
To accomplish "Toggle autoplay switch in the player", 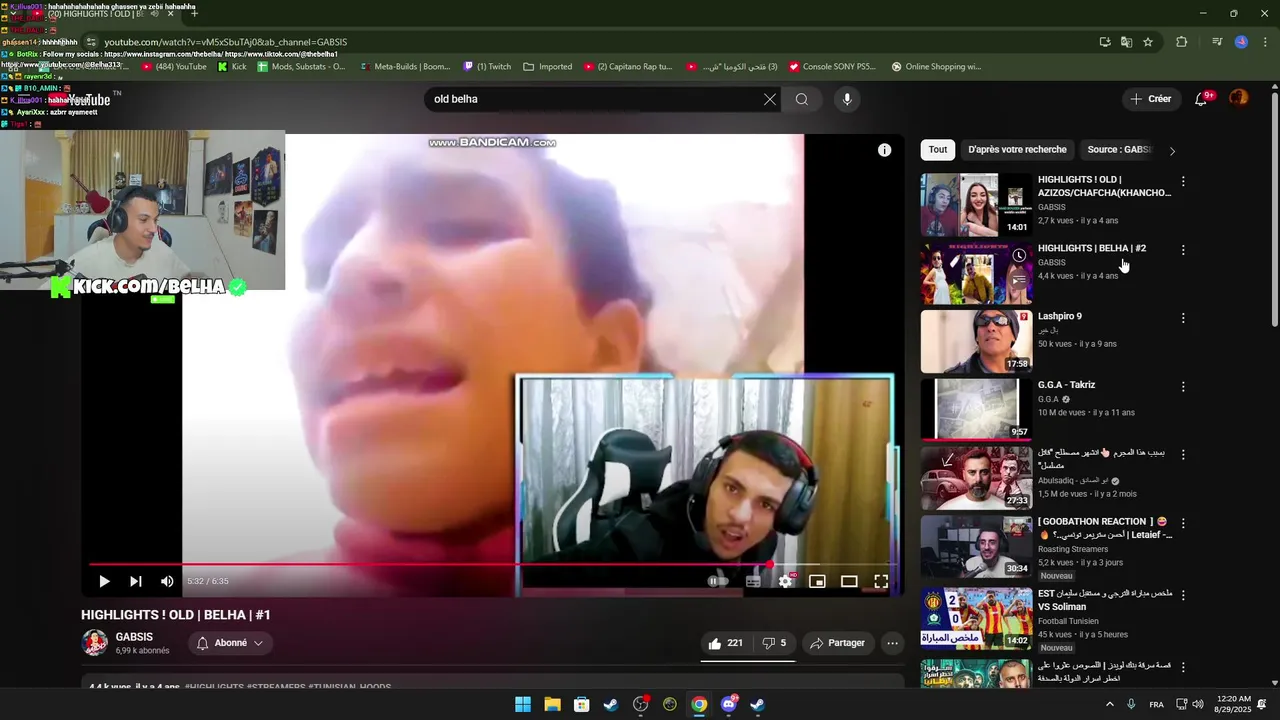I will [718, 581].
